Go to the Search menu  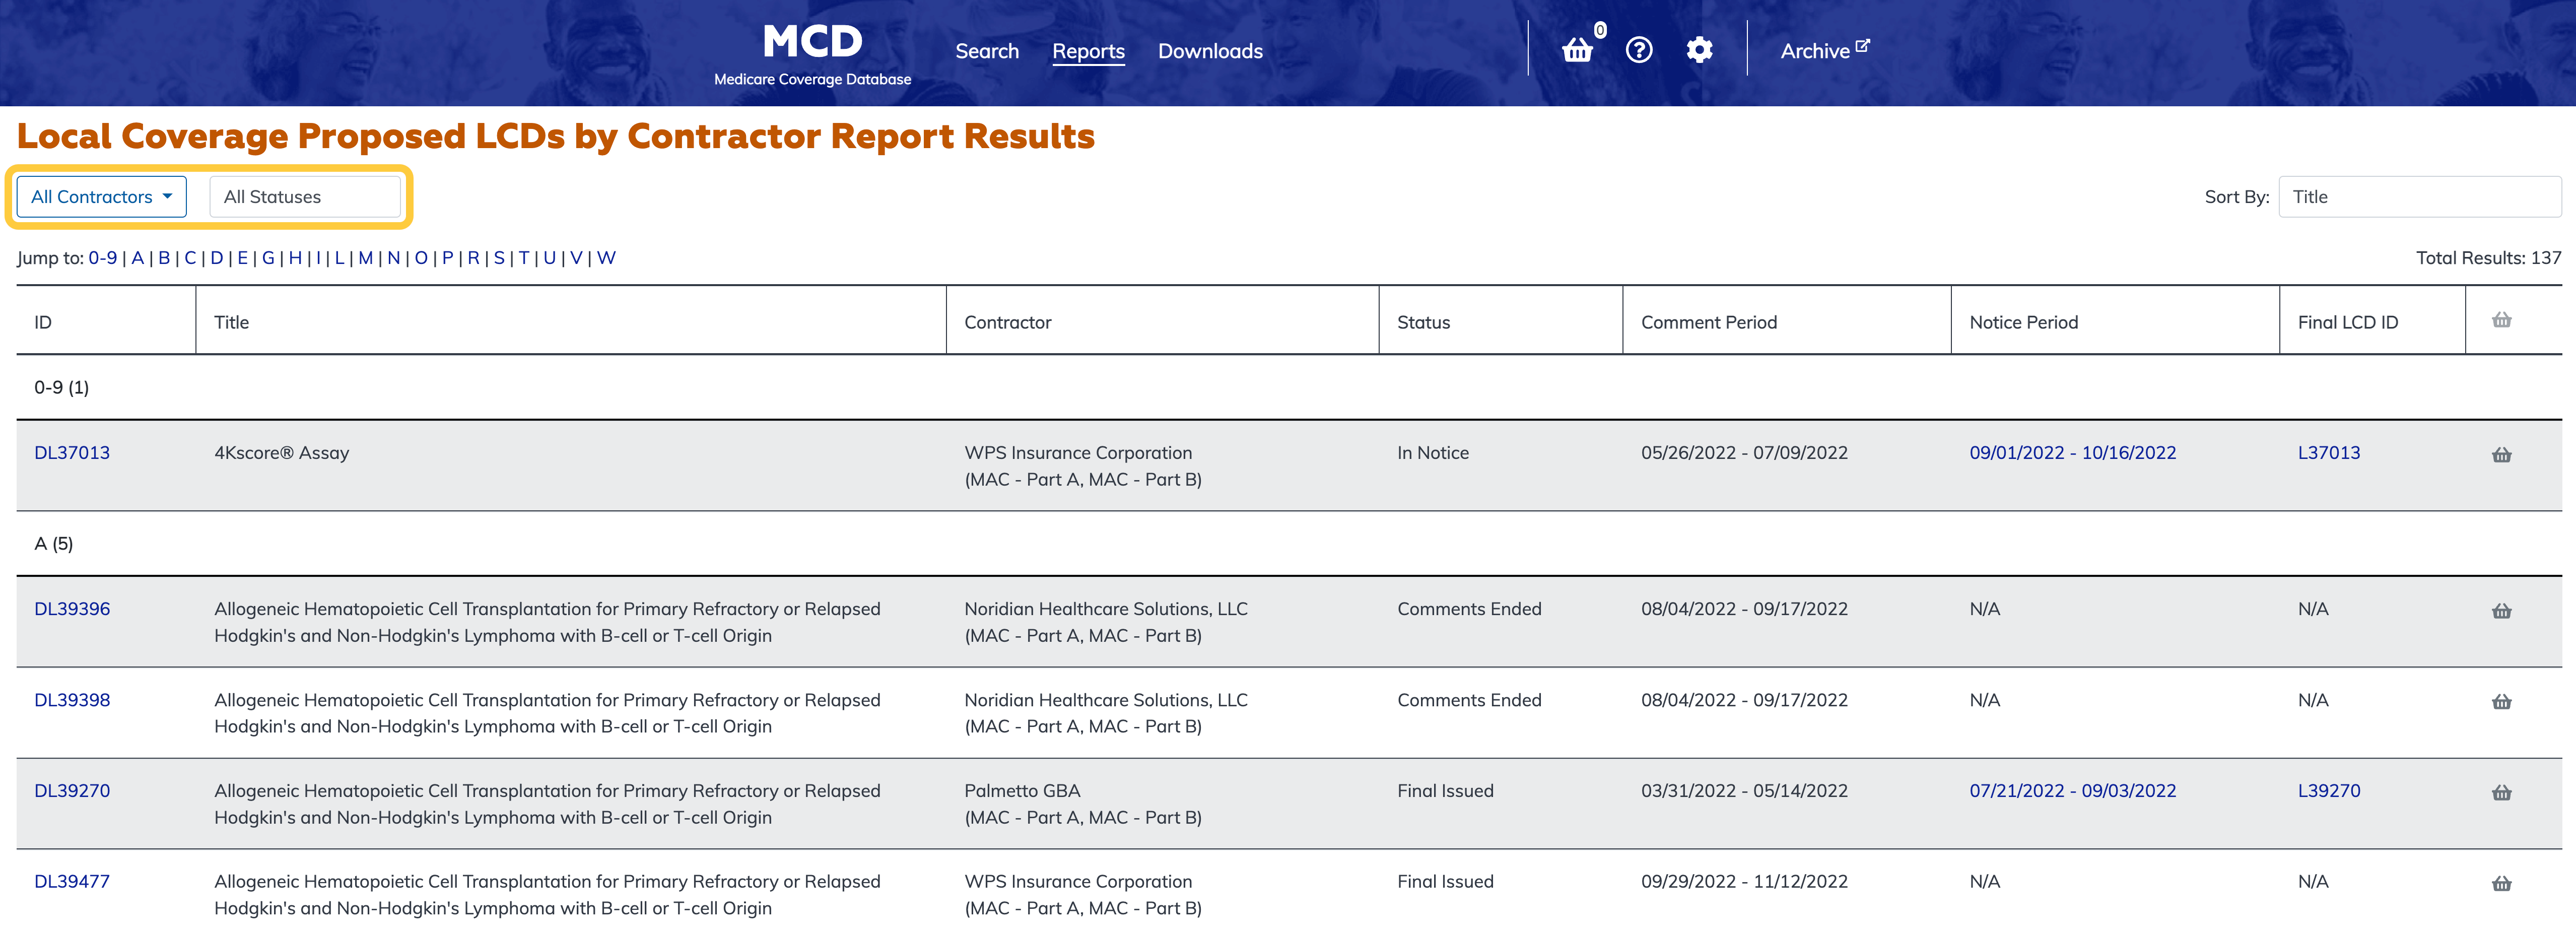point(986,51)
